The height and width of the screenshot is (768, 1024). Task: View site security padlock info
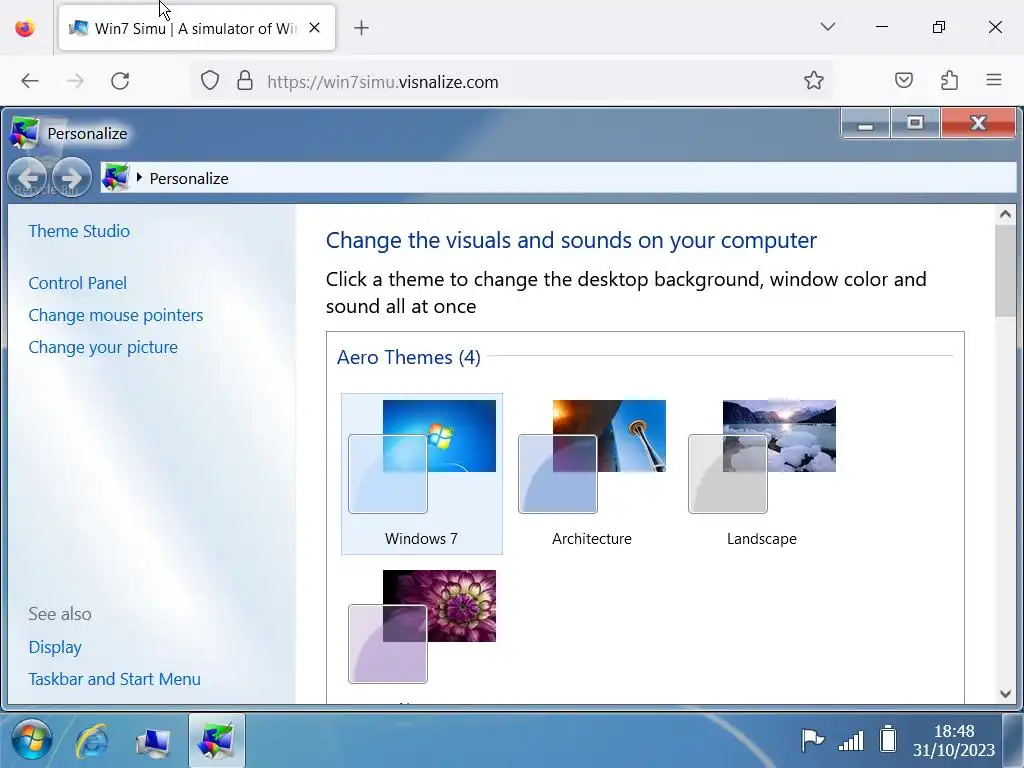tap(245, 81)
